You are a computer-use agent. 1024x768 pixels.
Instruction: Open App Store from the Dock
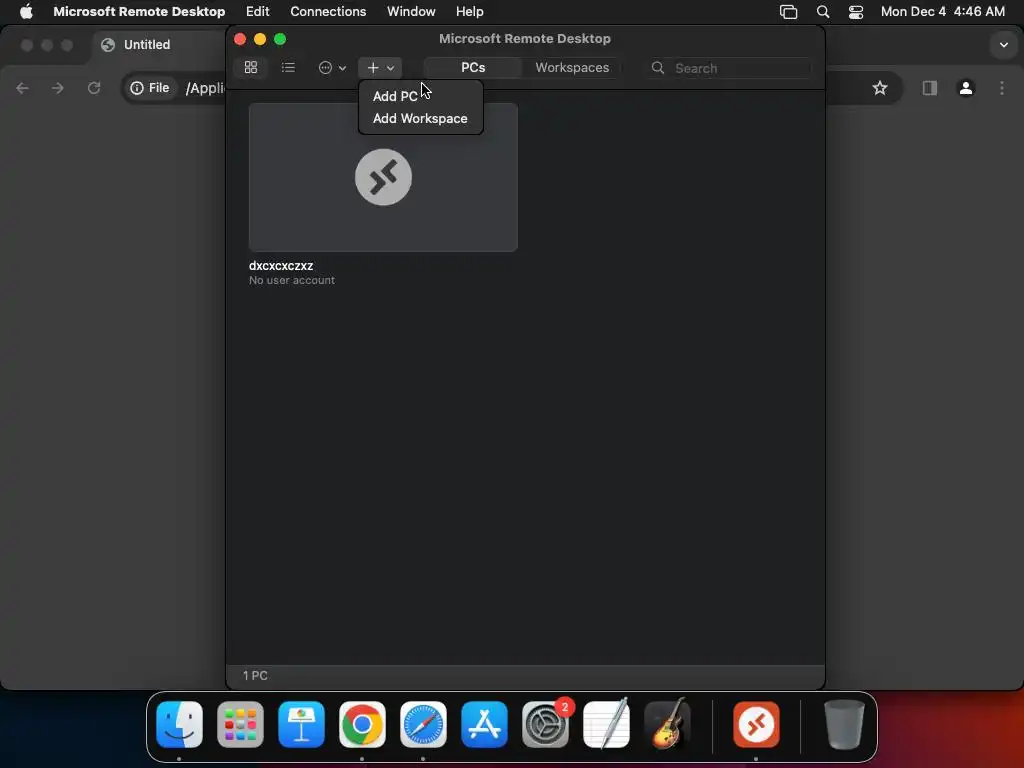pyautogui.click(x=484, y=724)
